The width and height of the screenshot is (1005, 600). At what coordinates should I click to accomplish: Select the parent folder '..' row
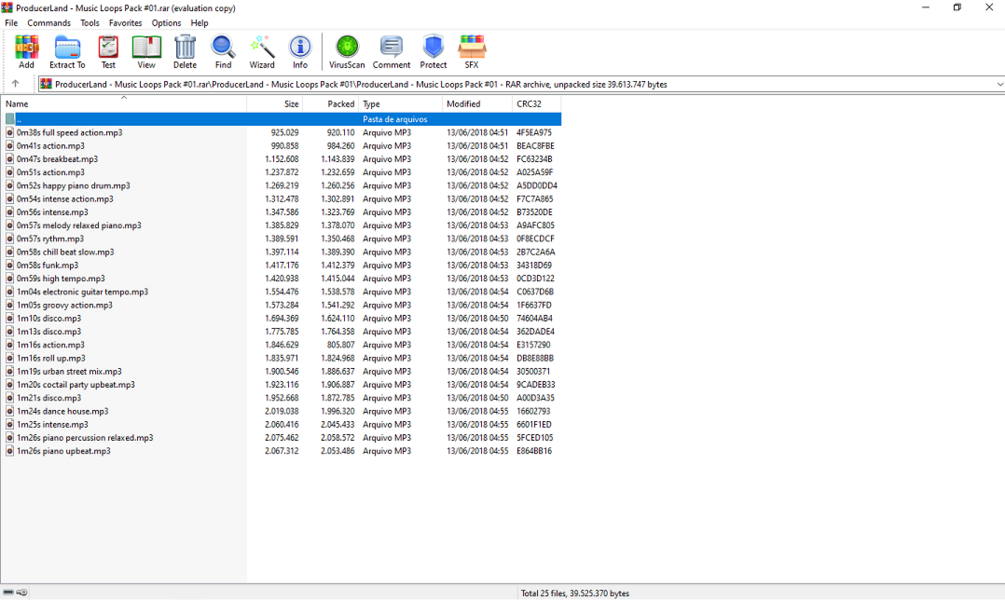281,119
